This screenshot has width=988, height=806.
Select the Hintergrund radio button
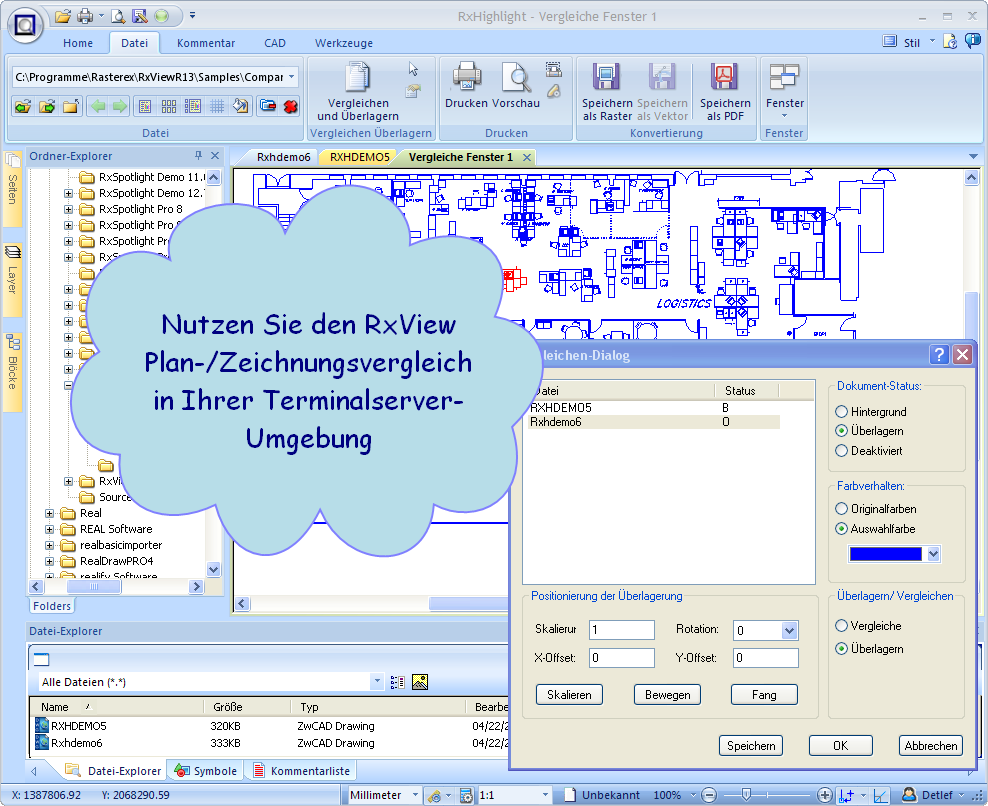(x=842, y=412)
